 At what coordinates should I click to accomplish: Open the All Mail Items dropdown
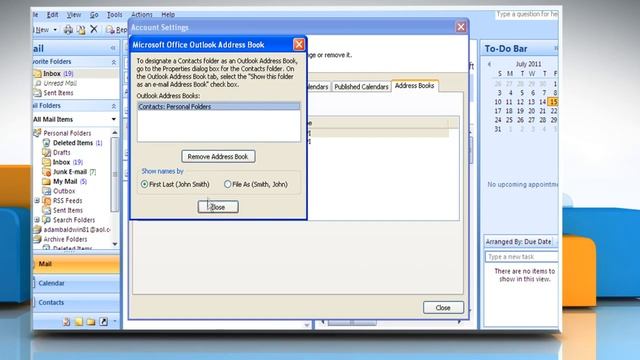114,119
